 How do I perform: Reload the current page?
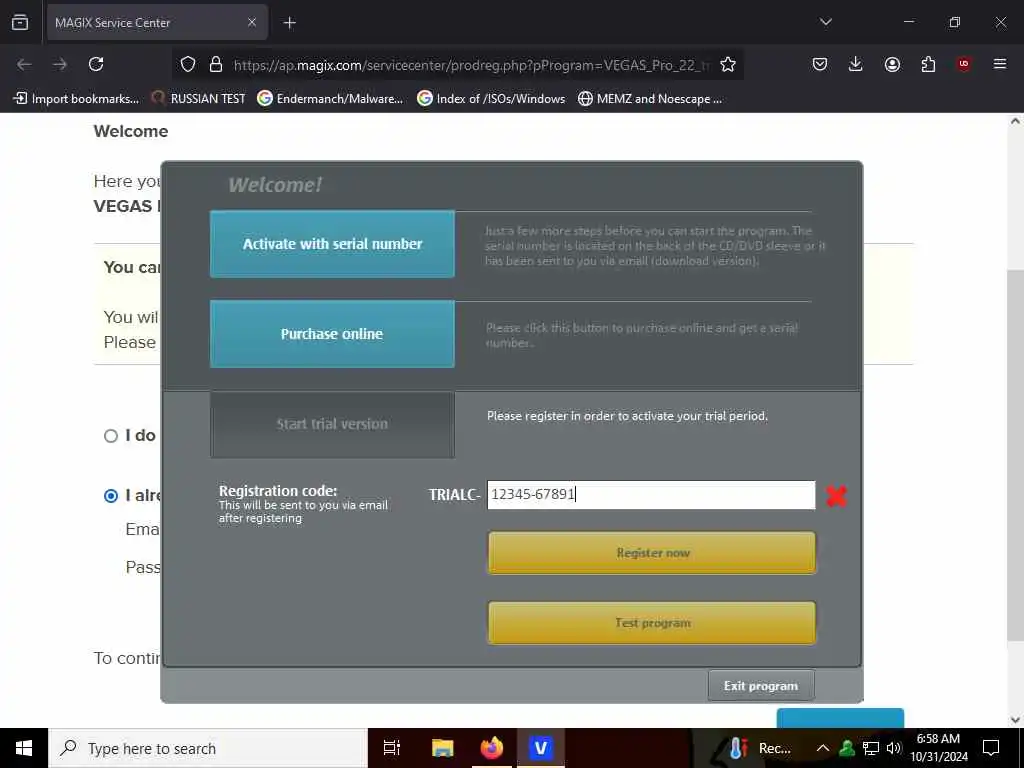tap(96, 64)
